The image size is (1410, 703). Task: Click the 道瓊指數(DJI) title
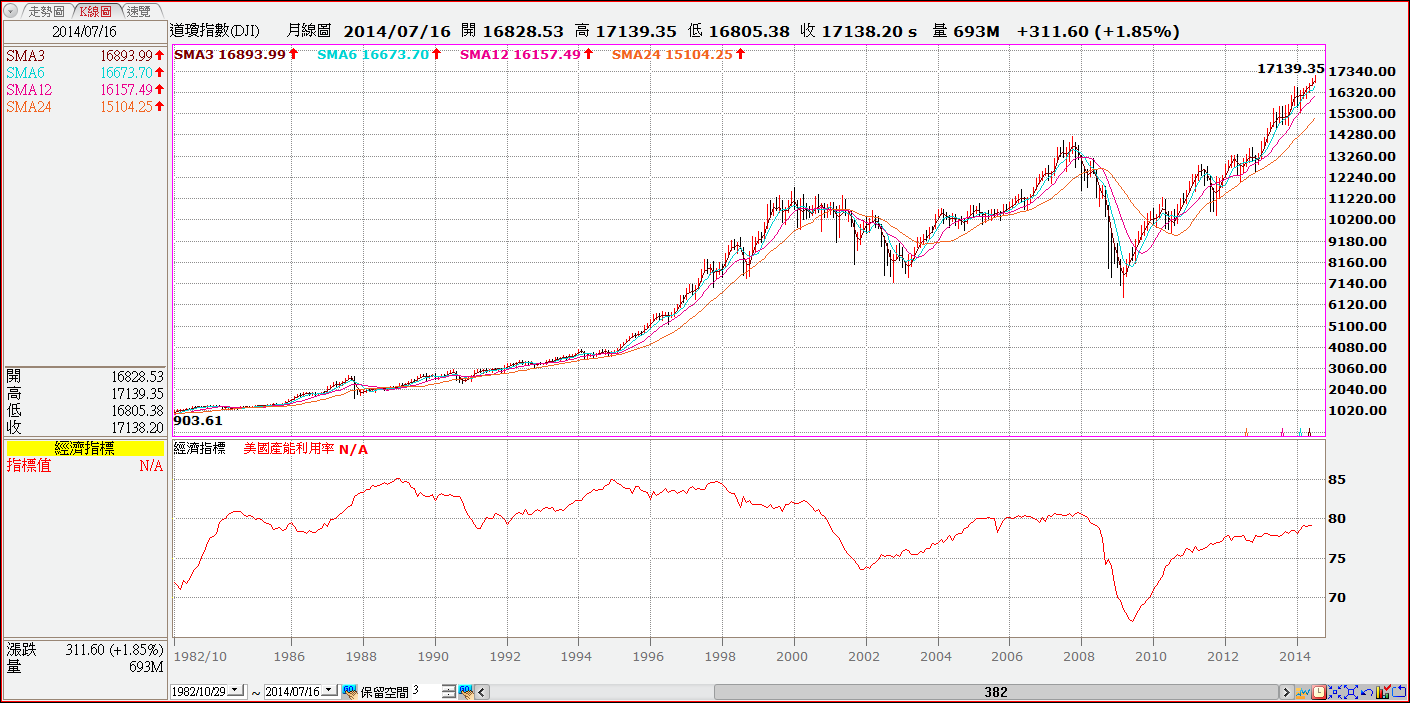tap(215, 32)
